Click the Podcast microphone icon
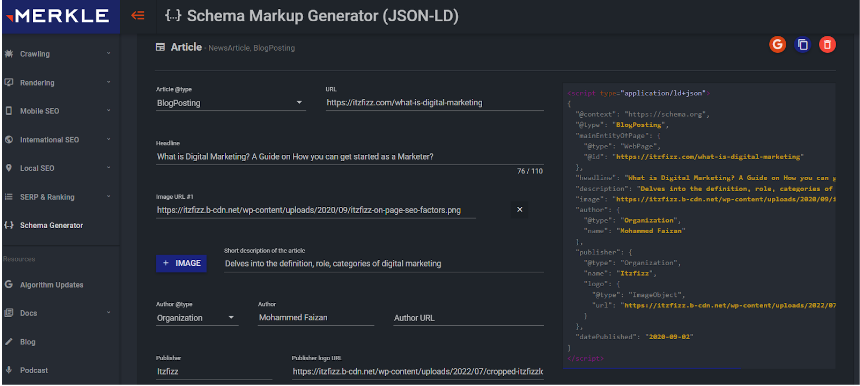This screenshot has width=860, height=386. (9, 370)
